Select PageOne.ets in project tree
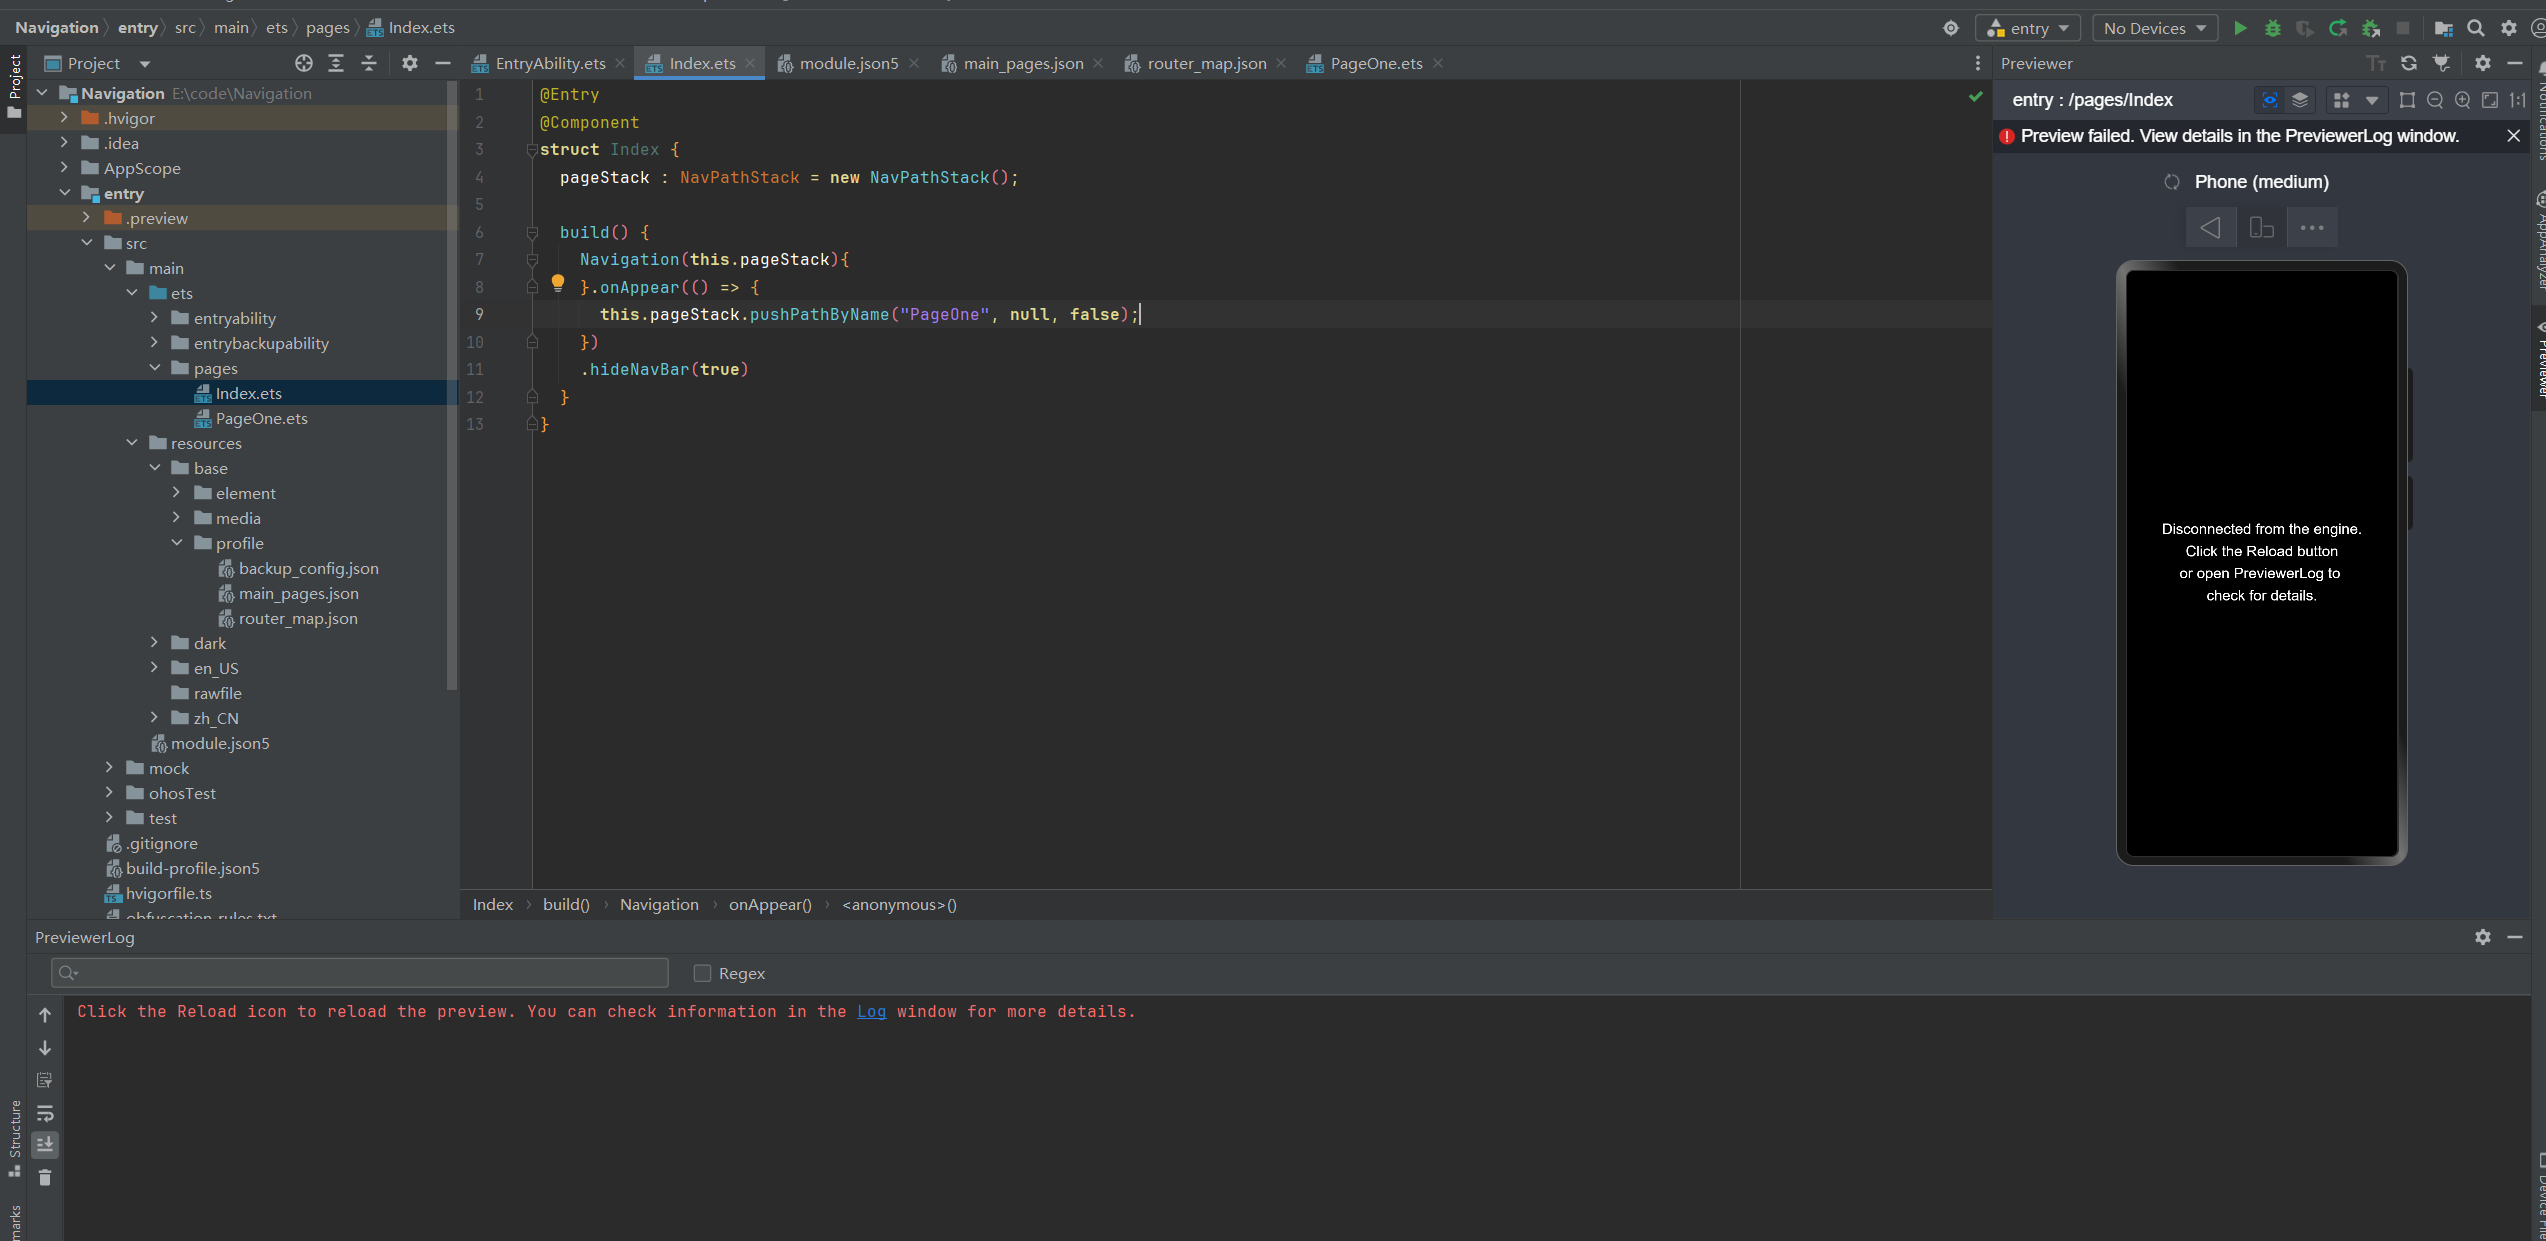Image resolution: width=2546 pixels, height=1241 pixels. point(261,418)
